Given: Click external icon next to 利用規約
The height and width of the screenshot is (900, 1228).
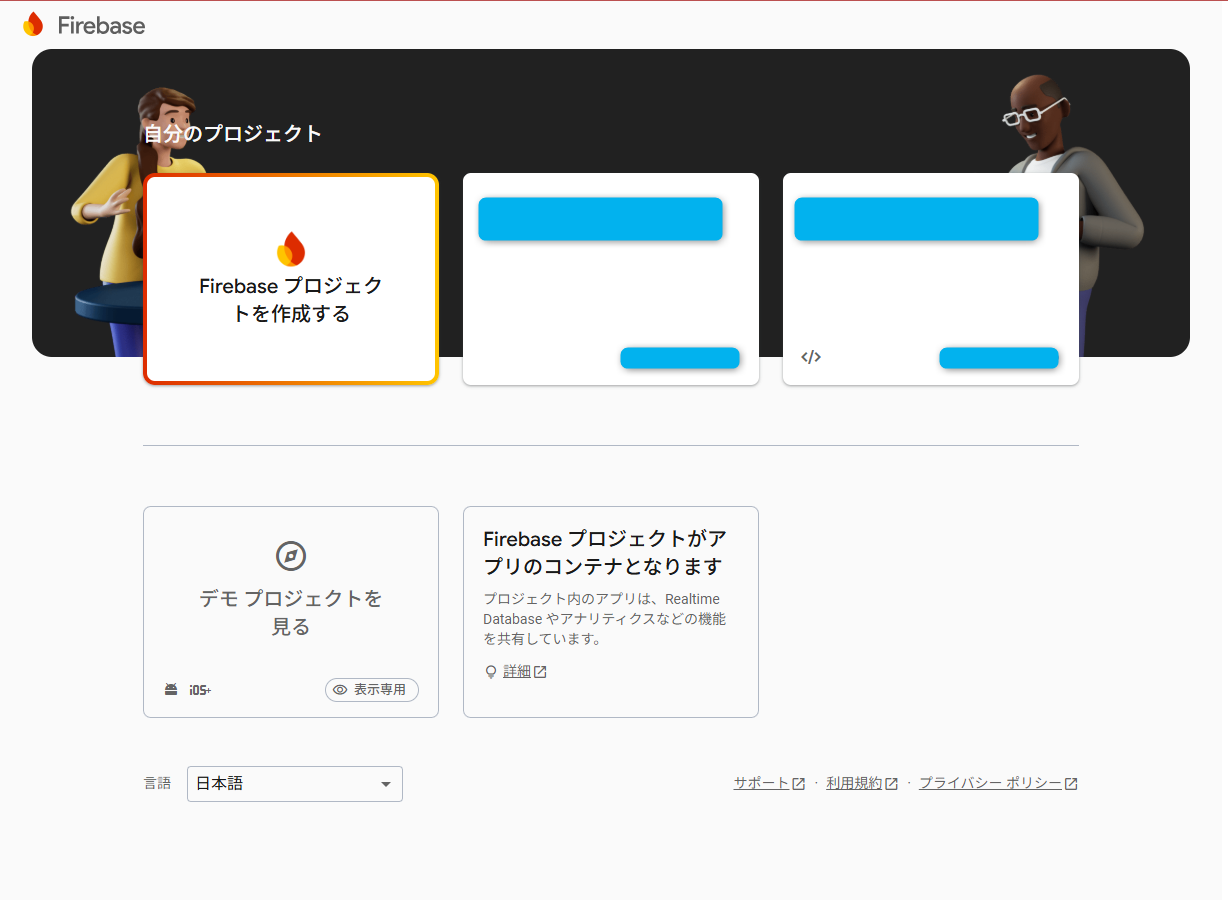Looking at the screenshot, I should click(892, 784).
